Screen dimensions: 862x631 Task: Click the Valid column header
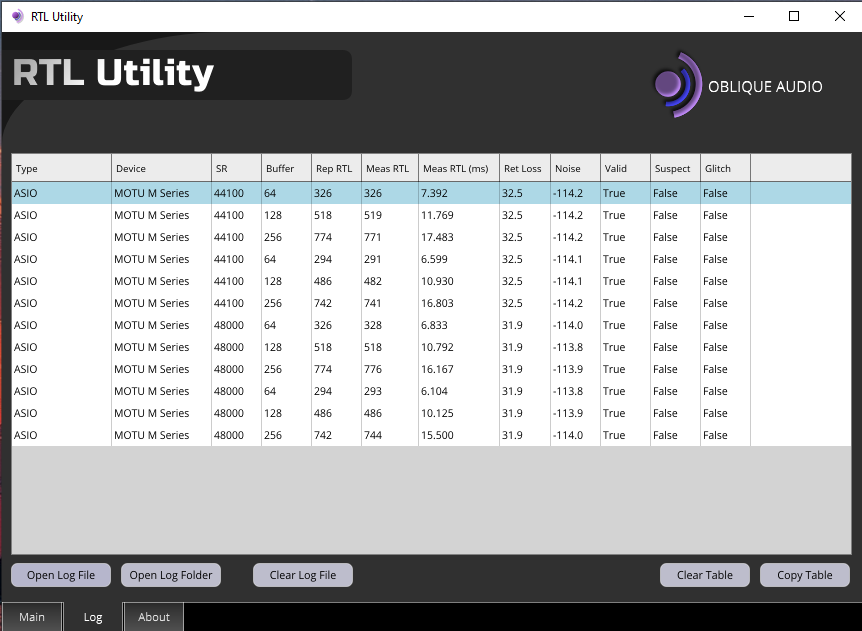(626, 168)
